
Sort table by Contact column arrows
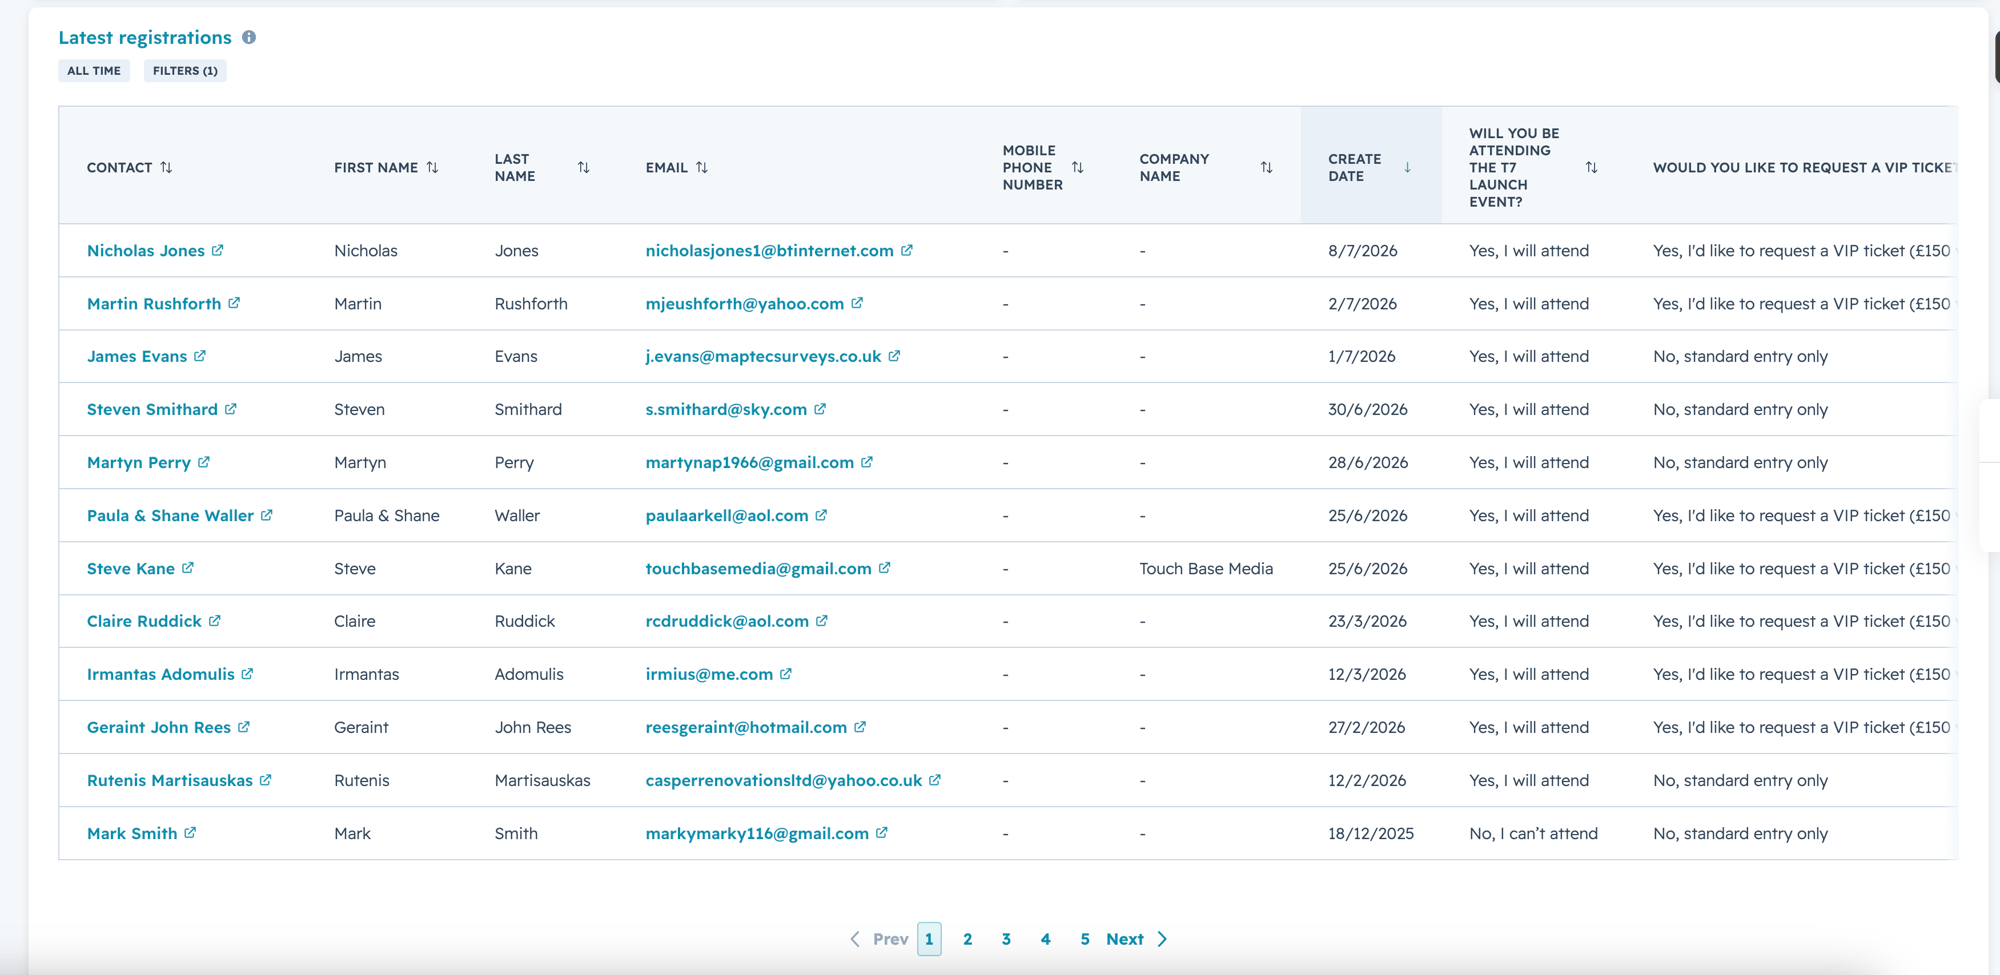point(166,167)
